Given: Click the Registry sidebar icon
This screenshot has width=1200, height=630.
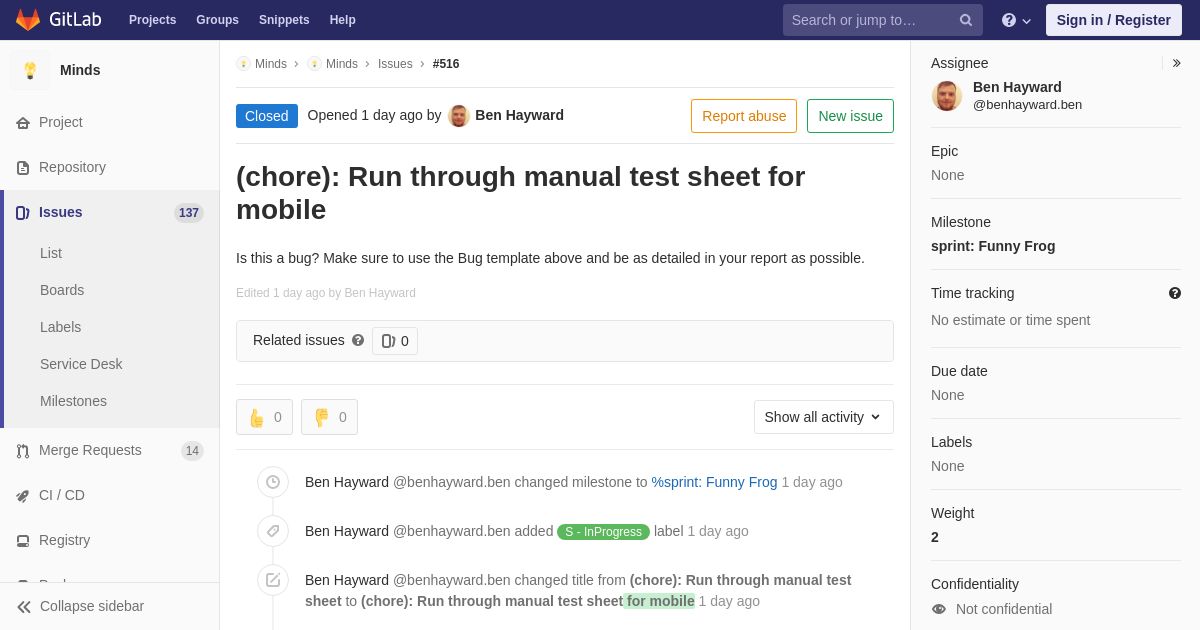Looking at the screenshot, I should (x=23, y=541).
